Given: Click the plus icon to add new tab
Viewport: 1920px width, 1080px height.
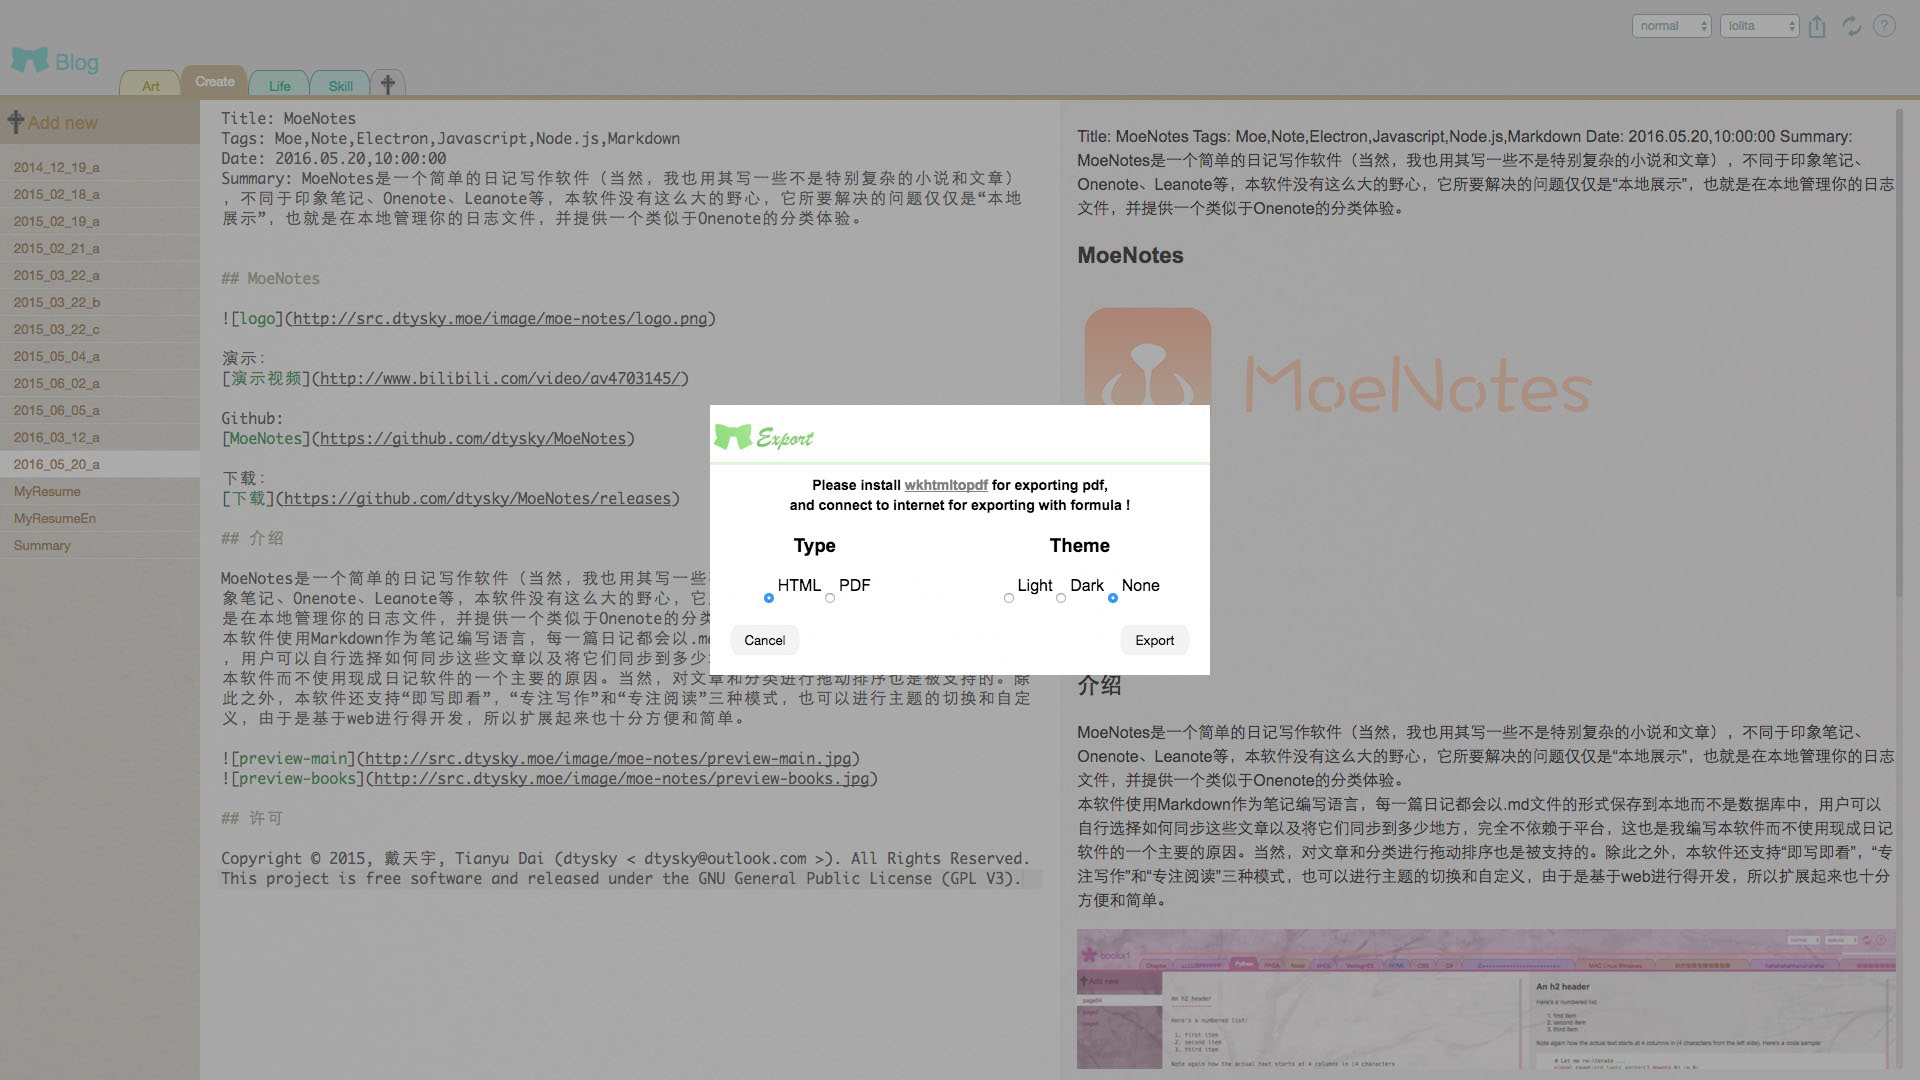Looking at the screenshot, I should point(388,84).
